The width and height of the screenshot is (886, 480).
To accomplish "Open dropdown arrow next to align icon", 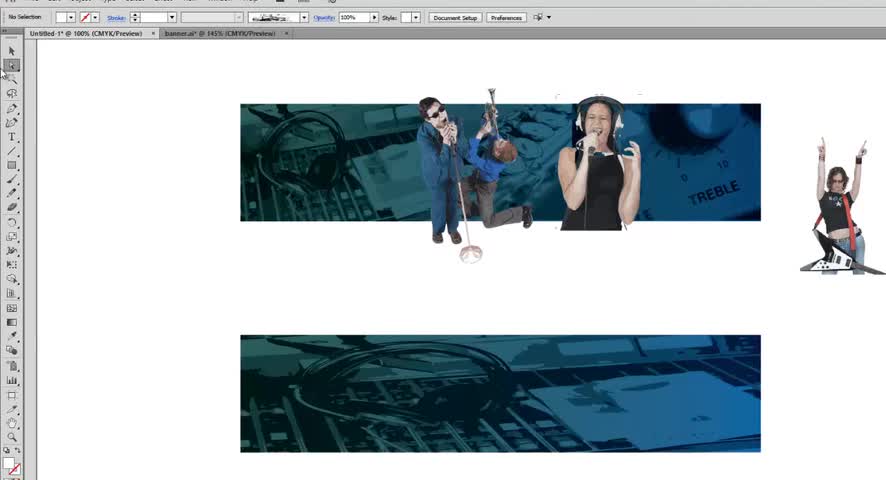I will pos(549,18).
